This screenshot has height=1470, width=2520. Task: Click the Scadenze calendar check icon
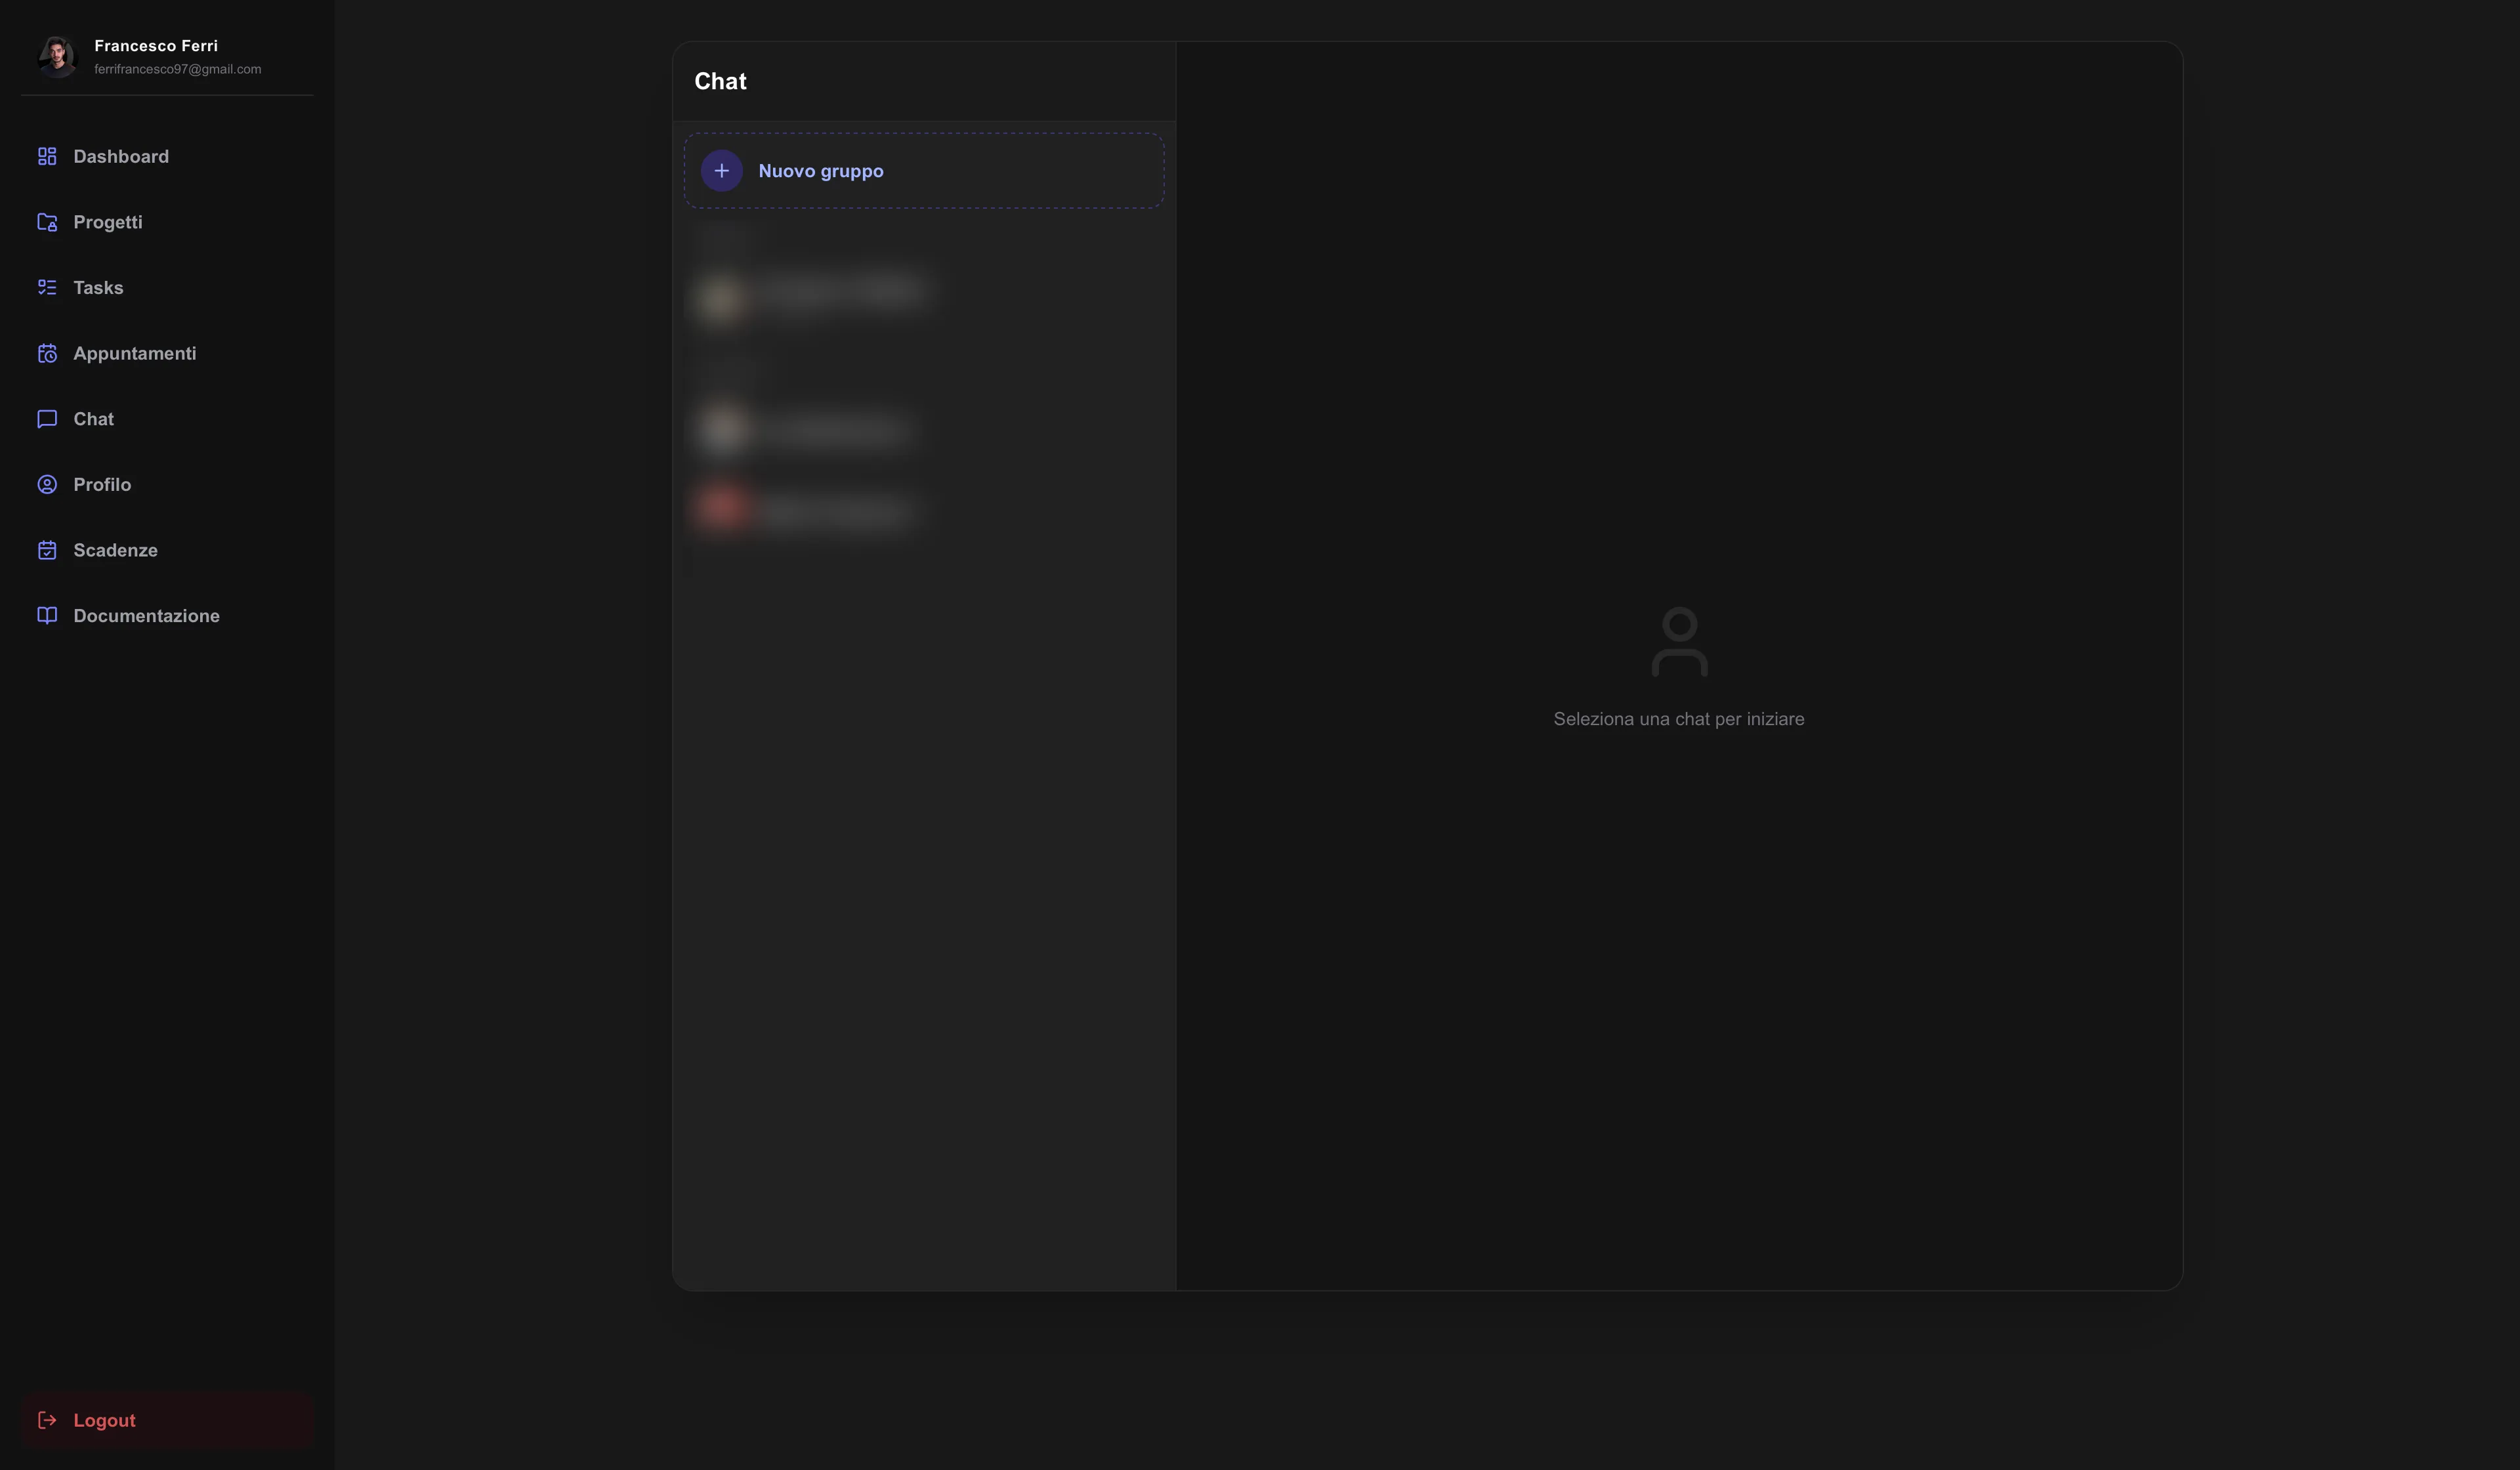tap(47, 550)
